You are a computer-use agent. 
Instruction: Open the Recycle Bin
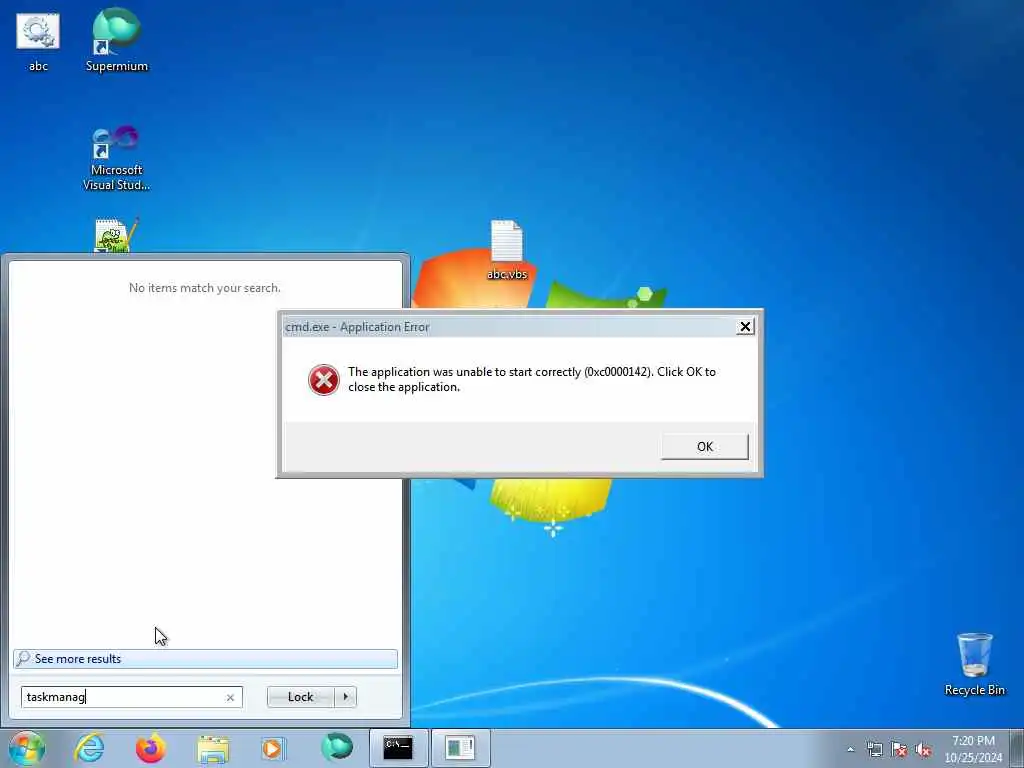[974, 664]
